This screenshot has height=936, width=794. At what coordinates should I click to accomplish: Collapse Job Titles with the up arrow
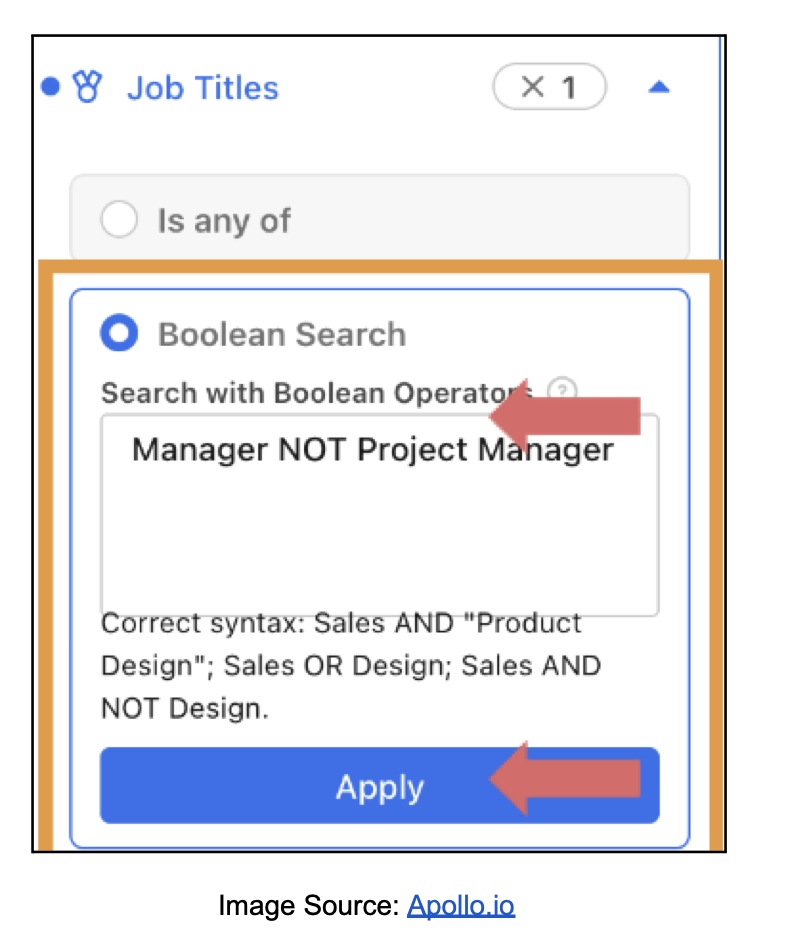point(658,88)
